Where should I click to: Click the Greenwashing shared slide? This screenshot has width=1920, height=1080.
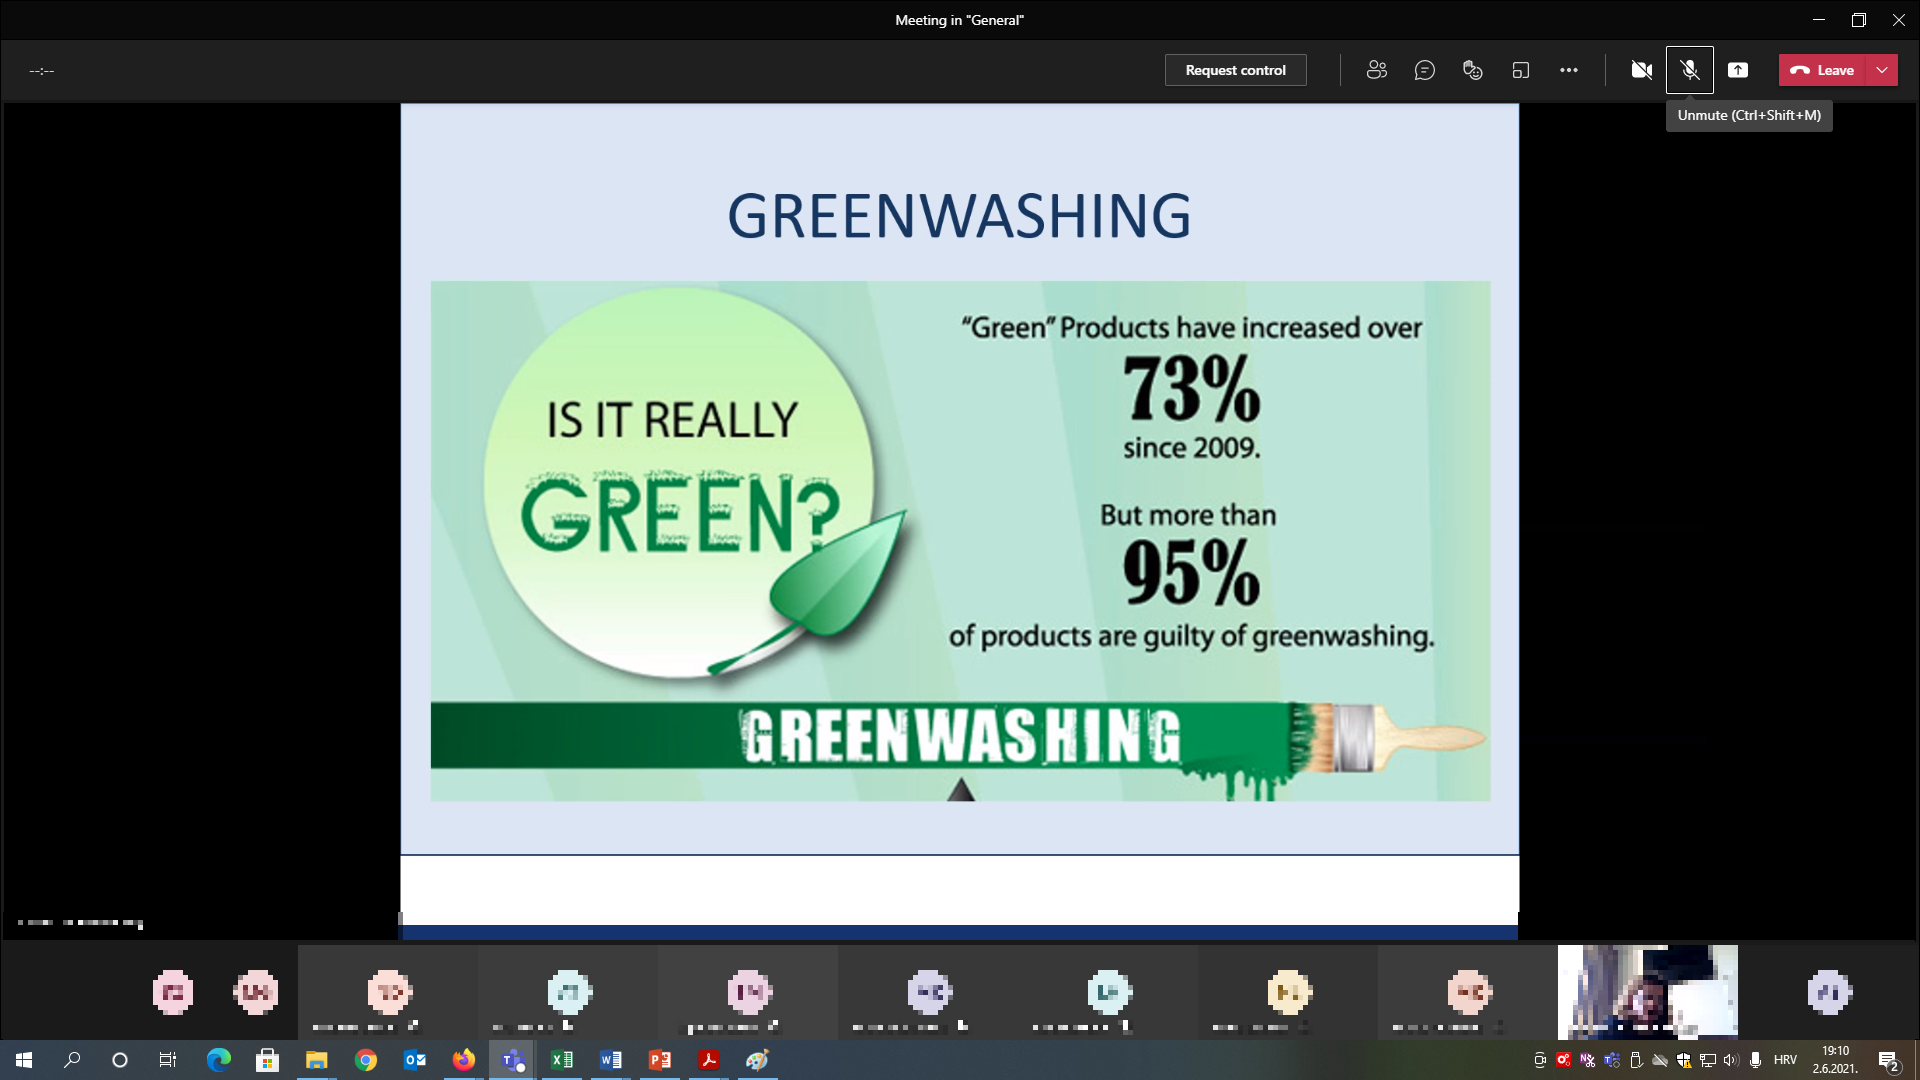coord(959,480)
